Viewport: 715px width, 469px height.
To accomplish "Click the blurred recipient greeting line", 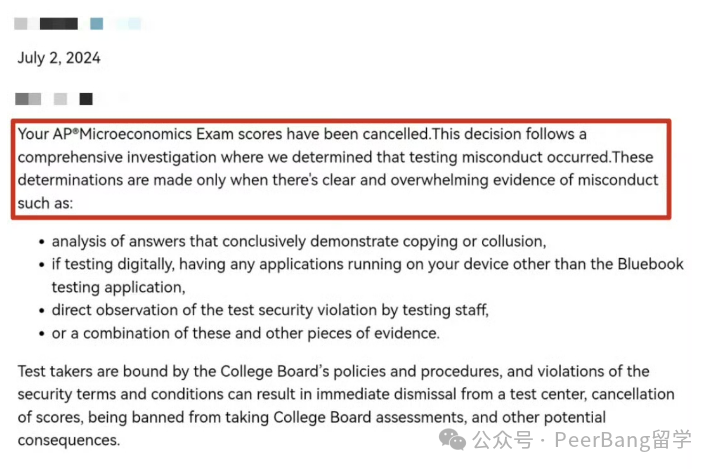I will pos(54,99).
